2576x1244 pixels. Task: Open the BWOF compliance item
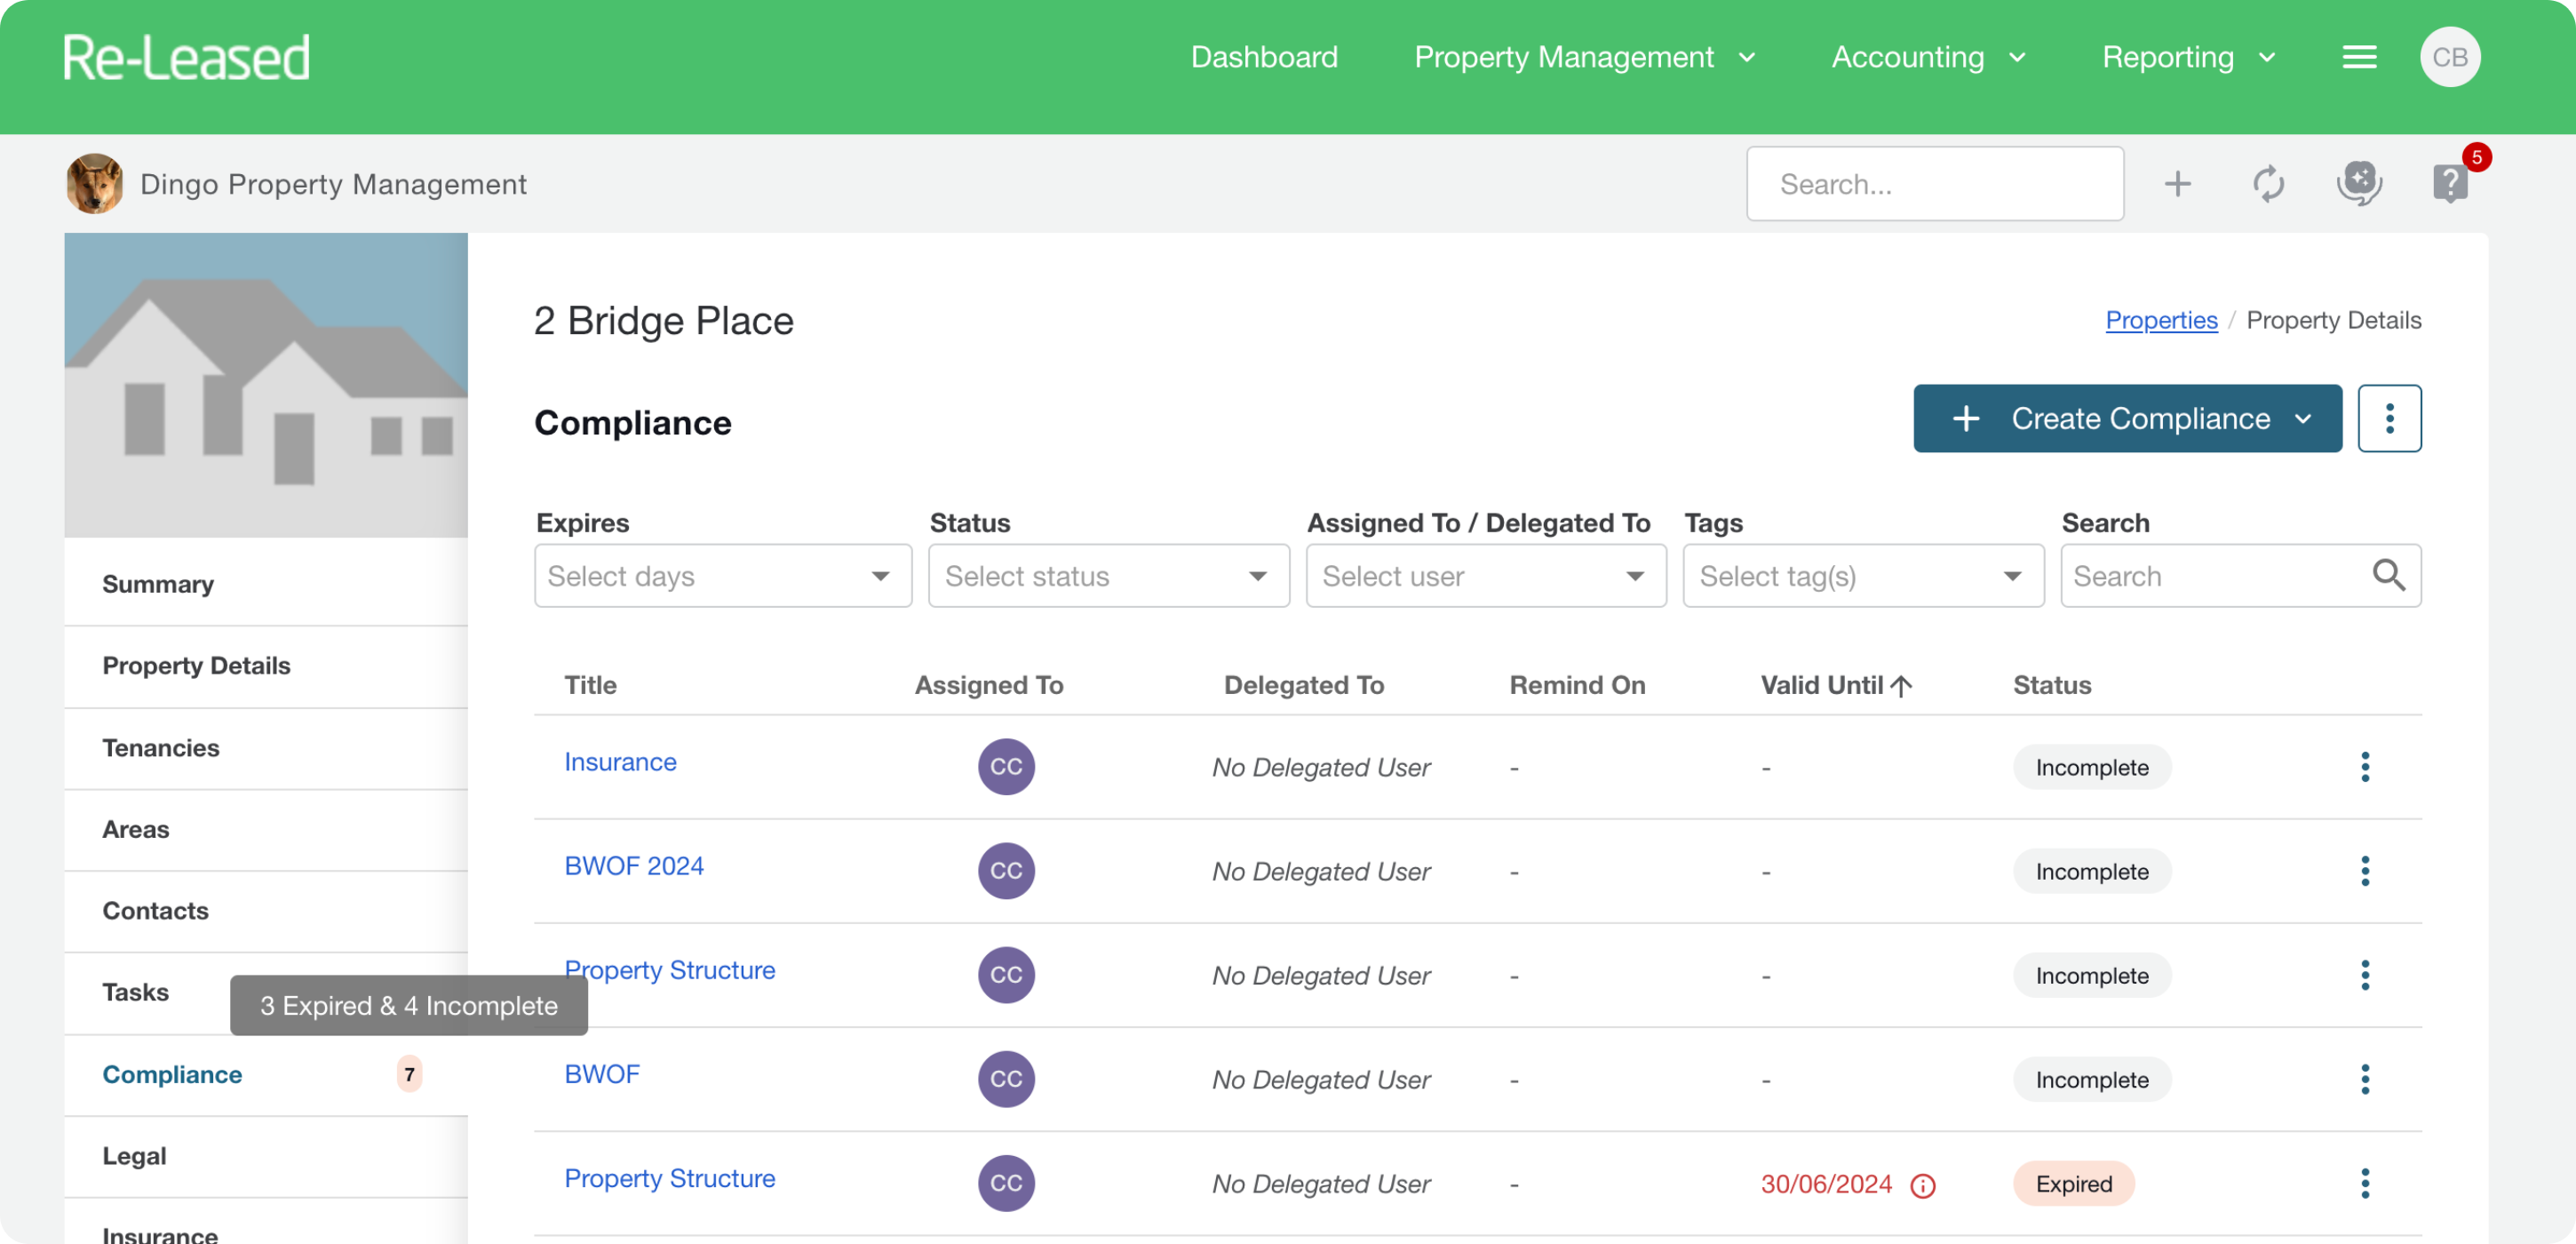pyautogui.click(x=601, y=1074)
